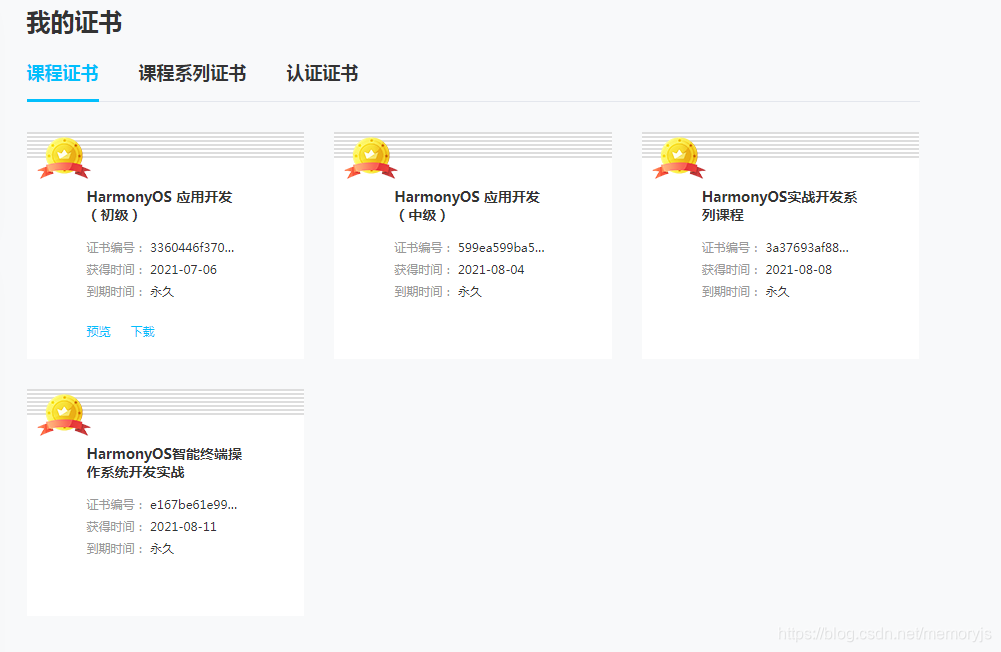Click medal icon on HarmonyOS 应用开发（初级）card
The height and width of the screenshot is (652, 1001).
(64, 158)
